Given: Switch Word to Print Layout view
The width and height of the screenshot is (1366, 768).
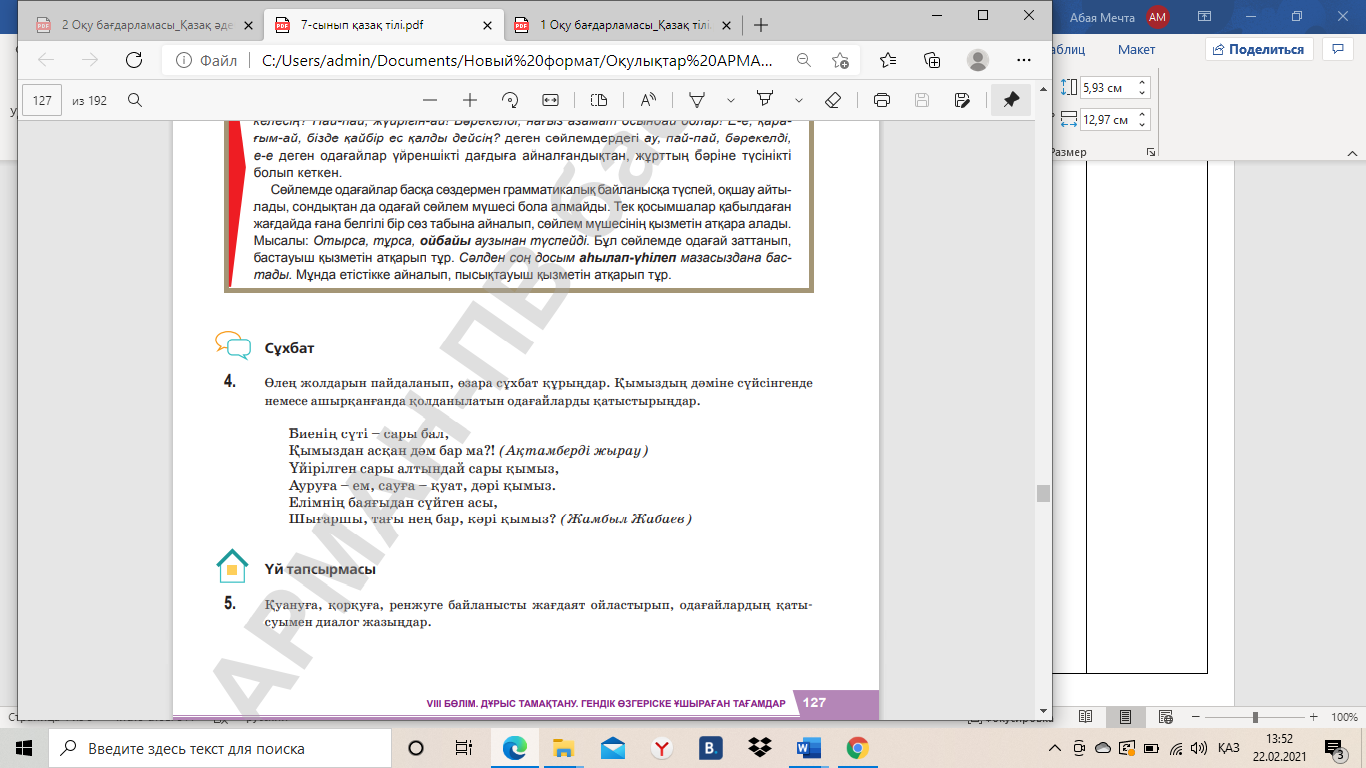Looking at the screenshot, I should tap(1126, 717).
